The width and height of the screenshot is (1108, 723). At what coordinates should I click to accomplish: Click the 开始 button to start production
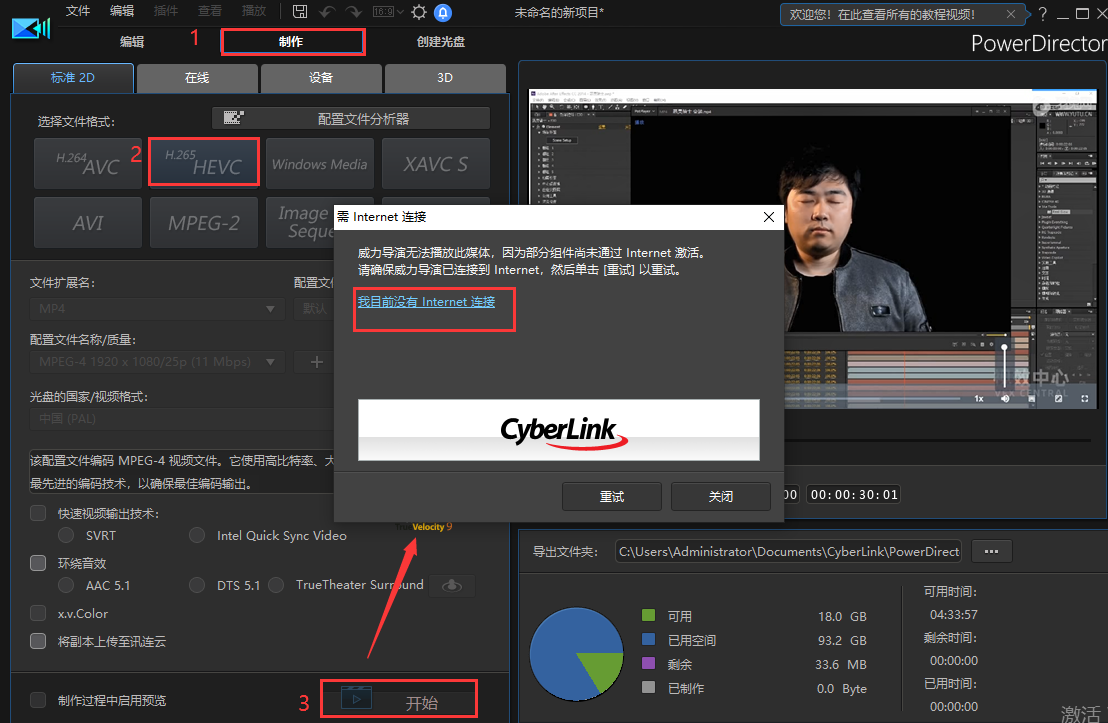(x=399, y=700)
